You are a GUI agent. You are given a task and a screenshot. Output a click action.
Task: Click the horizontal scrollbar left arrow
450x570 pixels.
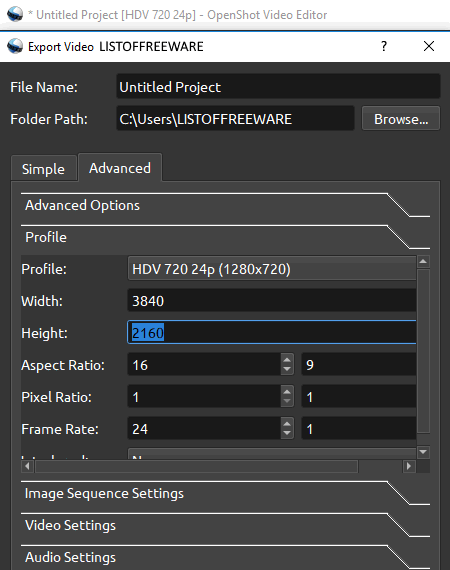coord(27,466)
